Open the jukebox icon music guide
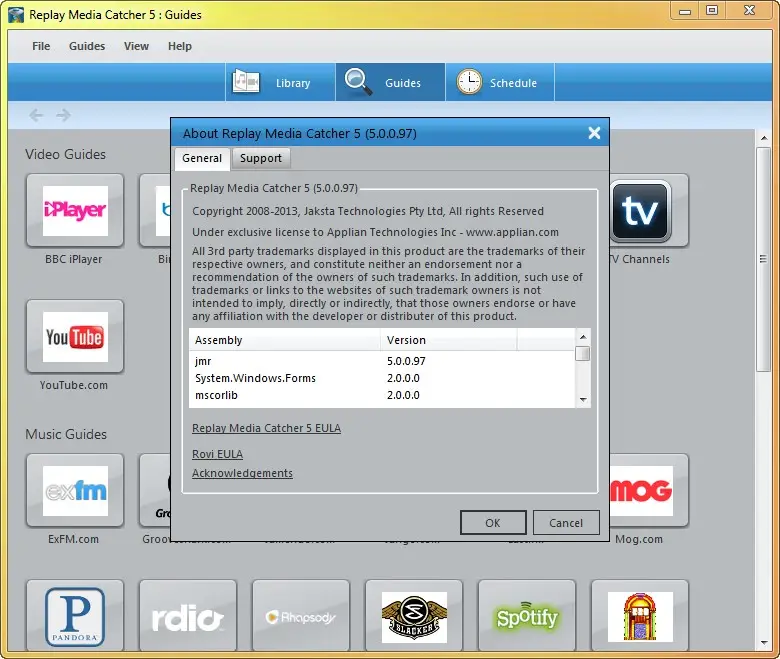This screenshot has height=659, width=780. click(x=640, y=617)
